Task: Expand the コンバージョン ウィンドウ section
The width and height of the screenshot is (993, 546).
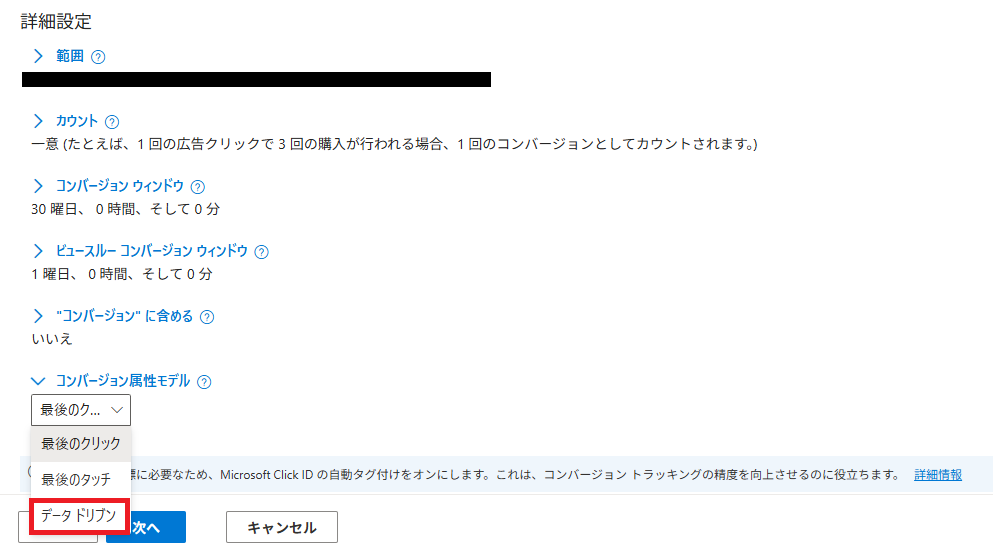Action: tap(38, 186)
